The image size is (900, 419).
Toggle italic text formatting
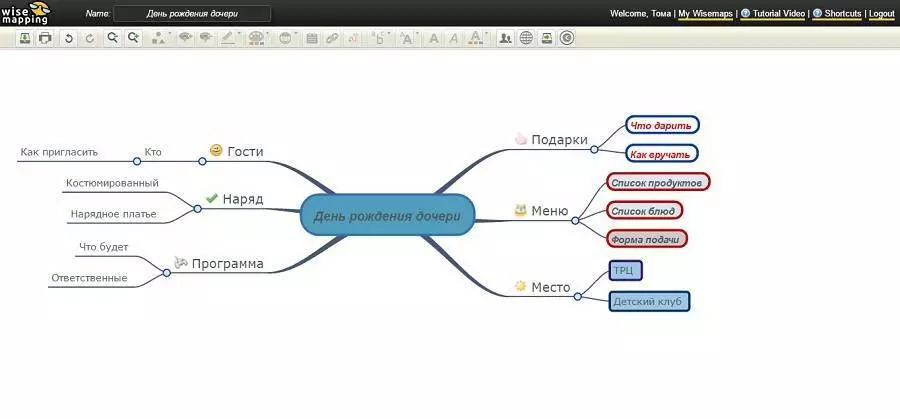[x=454, y=38]
